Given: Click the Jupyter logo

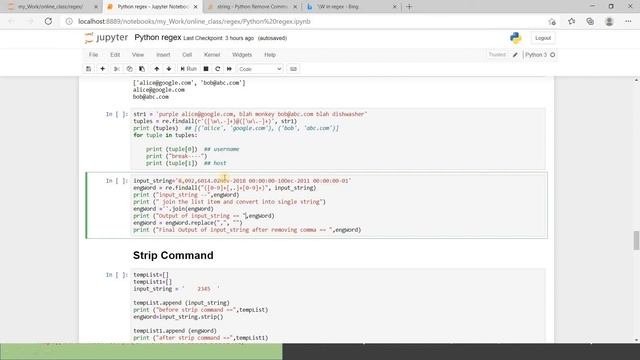Looking at the screenshot, I should (106, 38).
